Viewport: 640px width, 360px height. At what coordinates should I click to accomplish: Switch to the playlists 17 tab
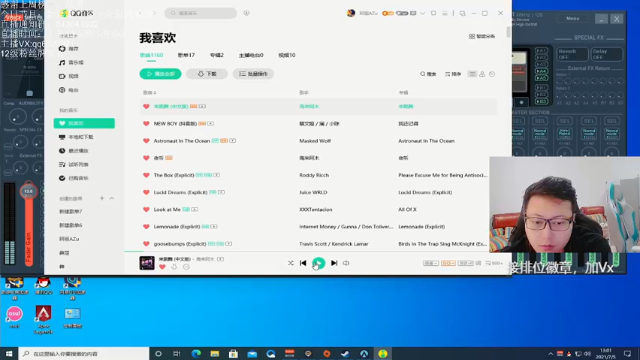pyautogui.click(x=186, y=55)
